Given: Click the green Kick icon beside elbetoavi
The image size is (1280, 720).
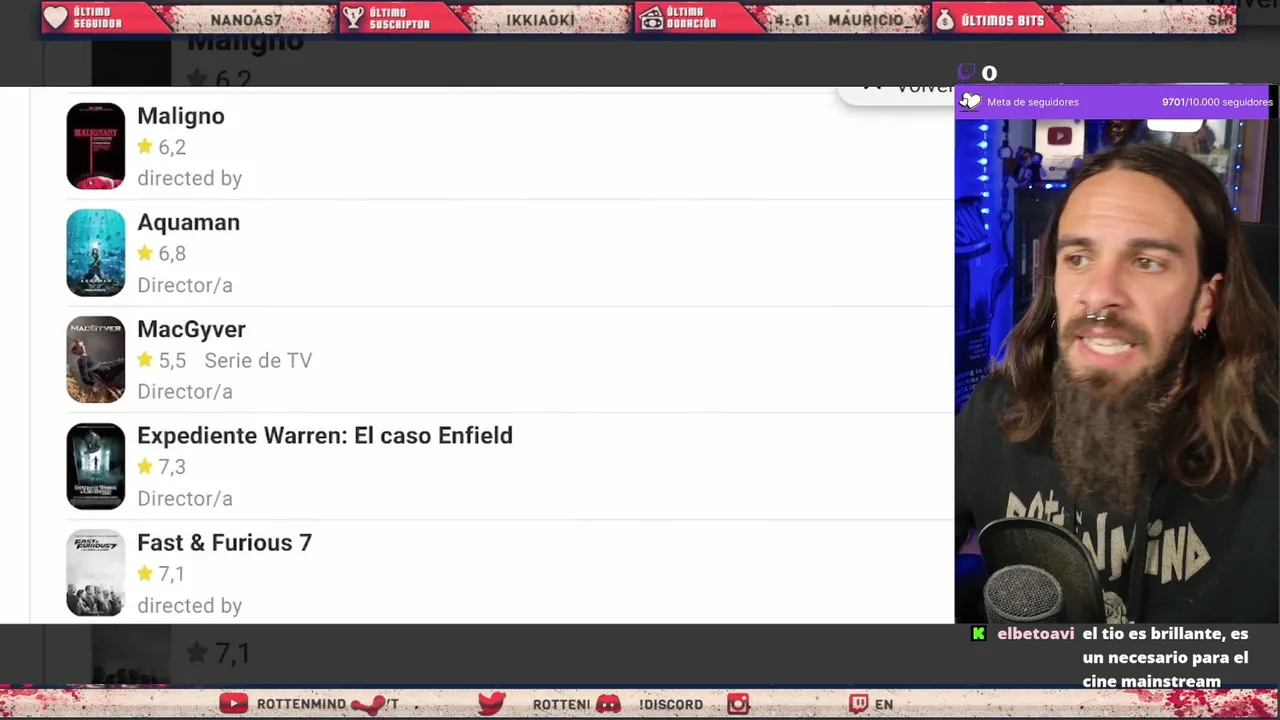Looking at the screenshot, I should (x=979, y=634).
